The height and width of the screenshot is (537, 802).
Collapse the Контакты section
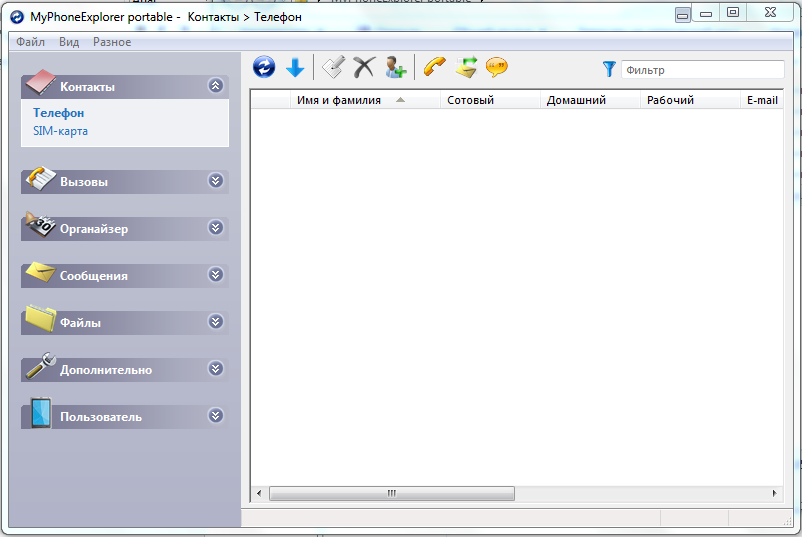pyautogui.click(x=215, y=86)
